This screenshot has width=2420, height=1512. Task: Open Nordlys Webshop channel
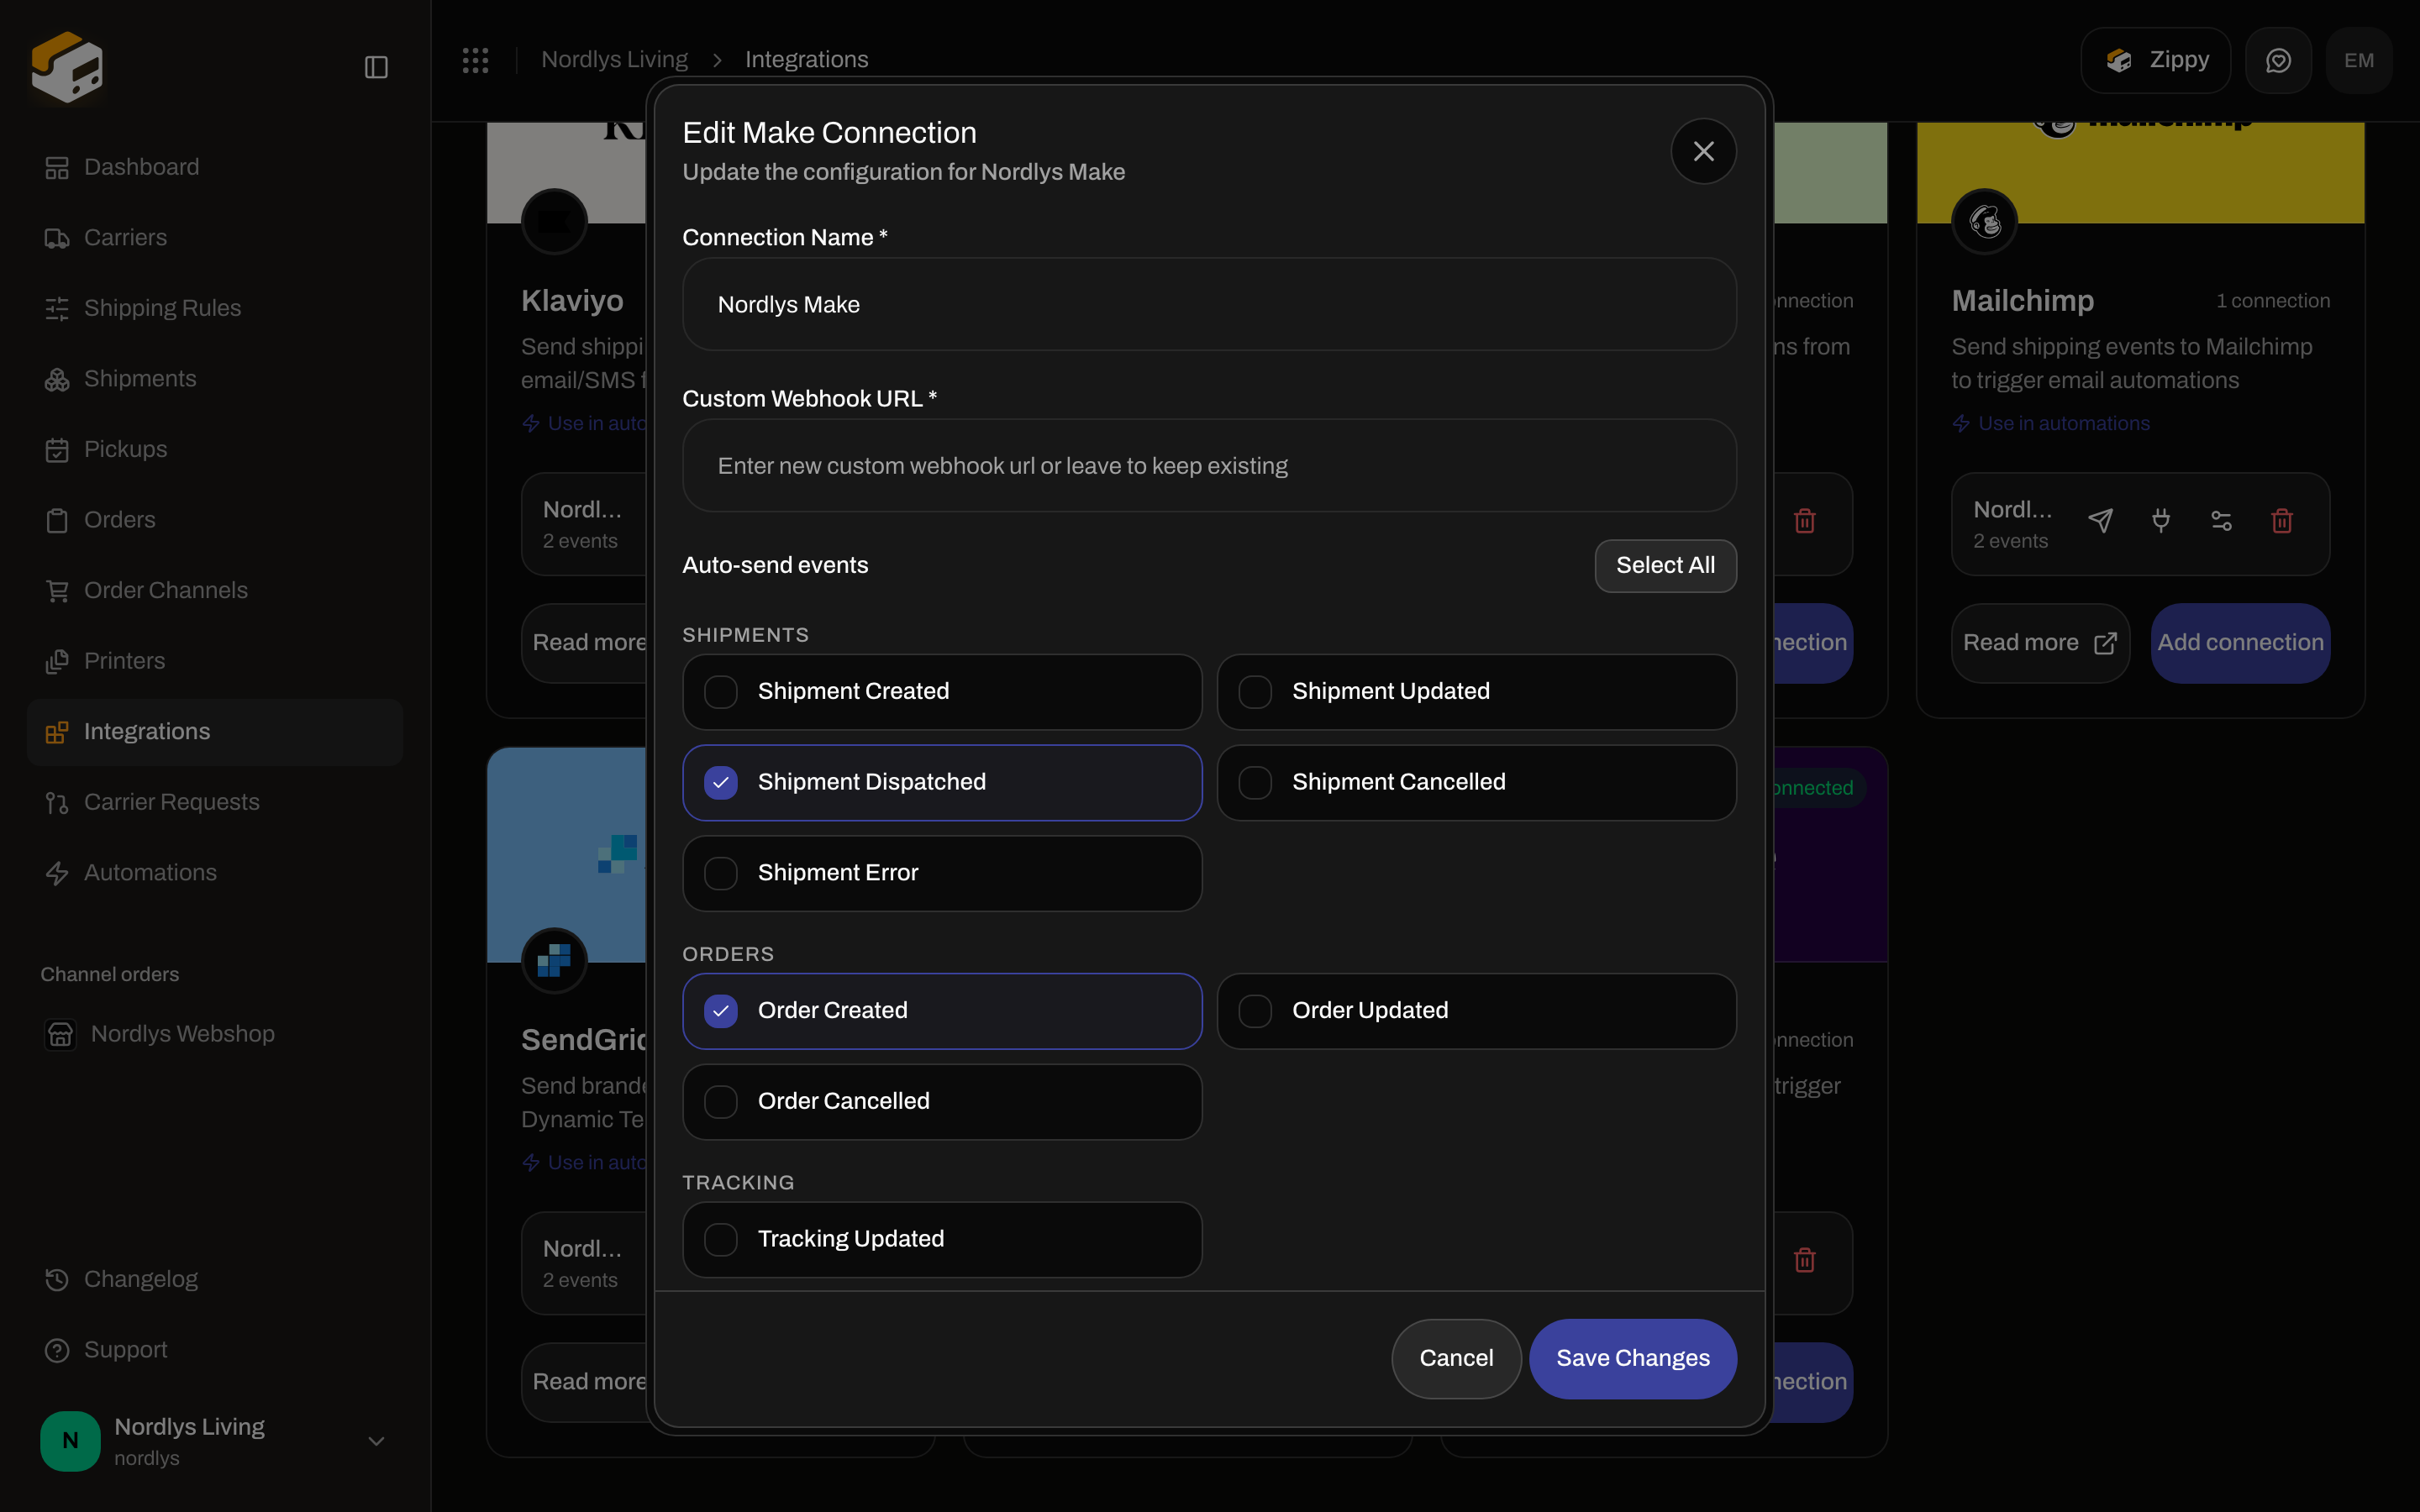(x=215, y=1034)
